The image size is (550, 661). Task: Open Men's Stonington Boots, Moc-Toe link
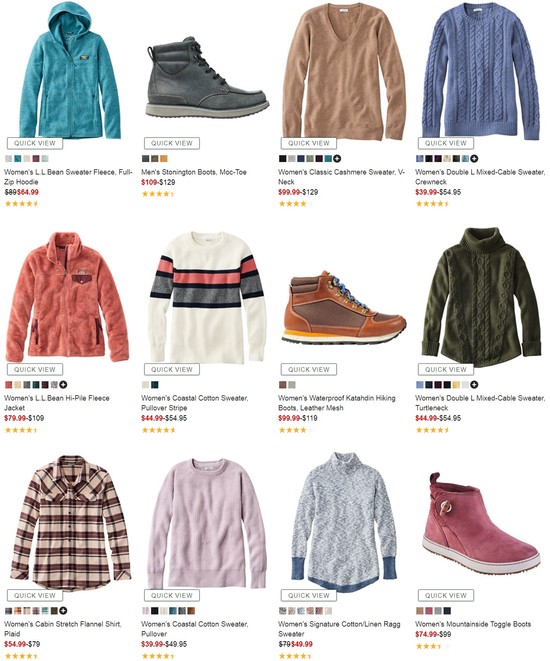tap(194, 172)
